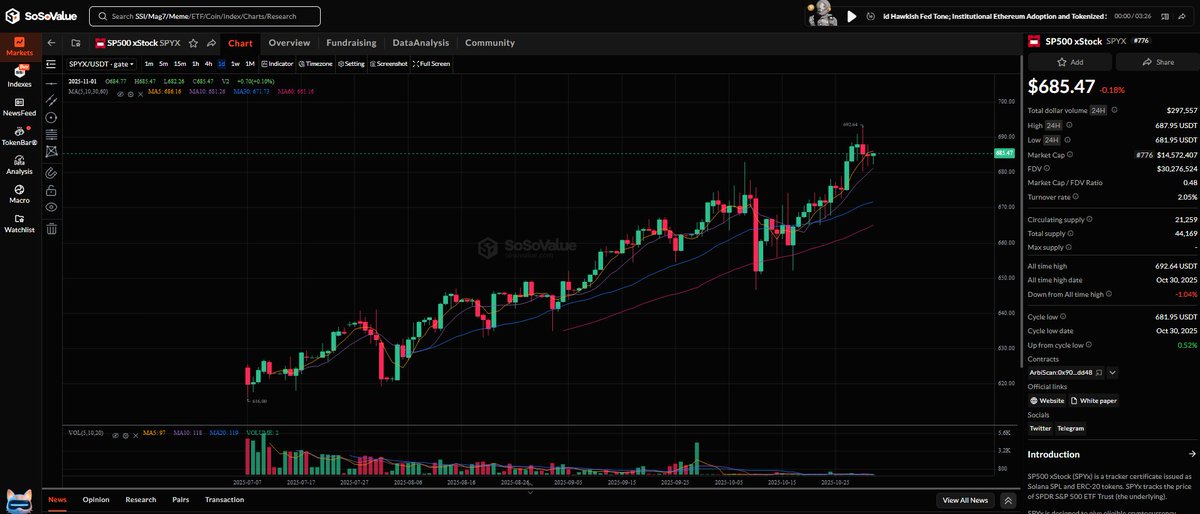Viewport: 1200px width, 514px height.
Task: Open the Indicator menu
Action: [x=277, y=64]
